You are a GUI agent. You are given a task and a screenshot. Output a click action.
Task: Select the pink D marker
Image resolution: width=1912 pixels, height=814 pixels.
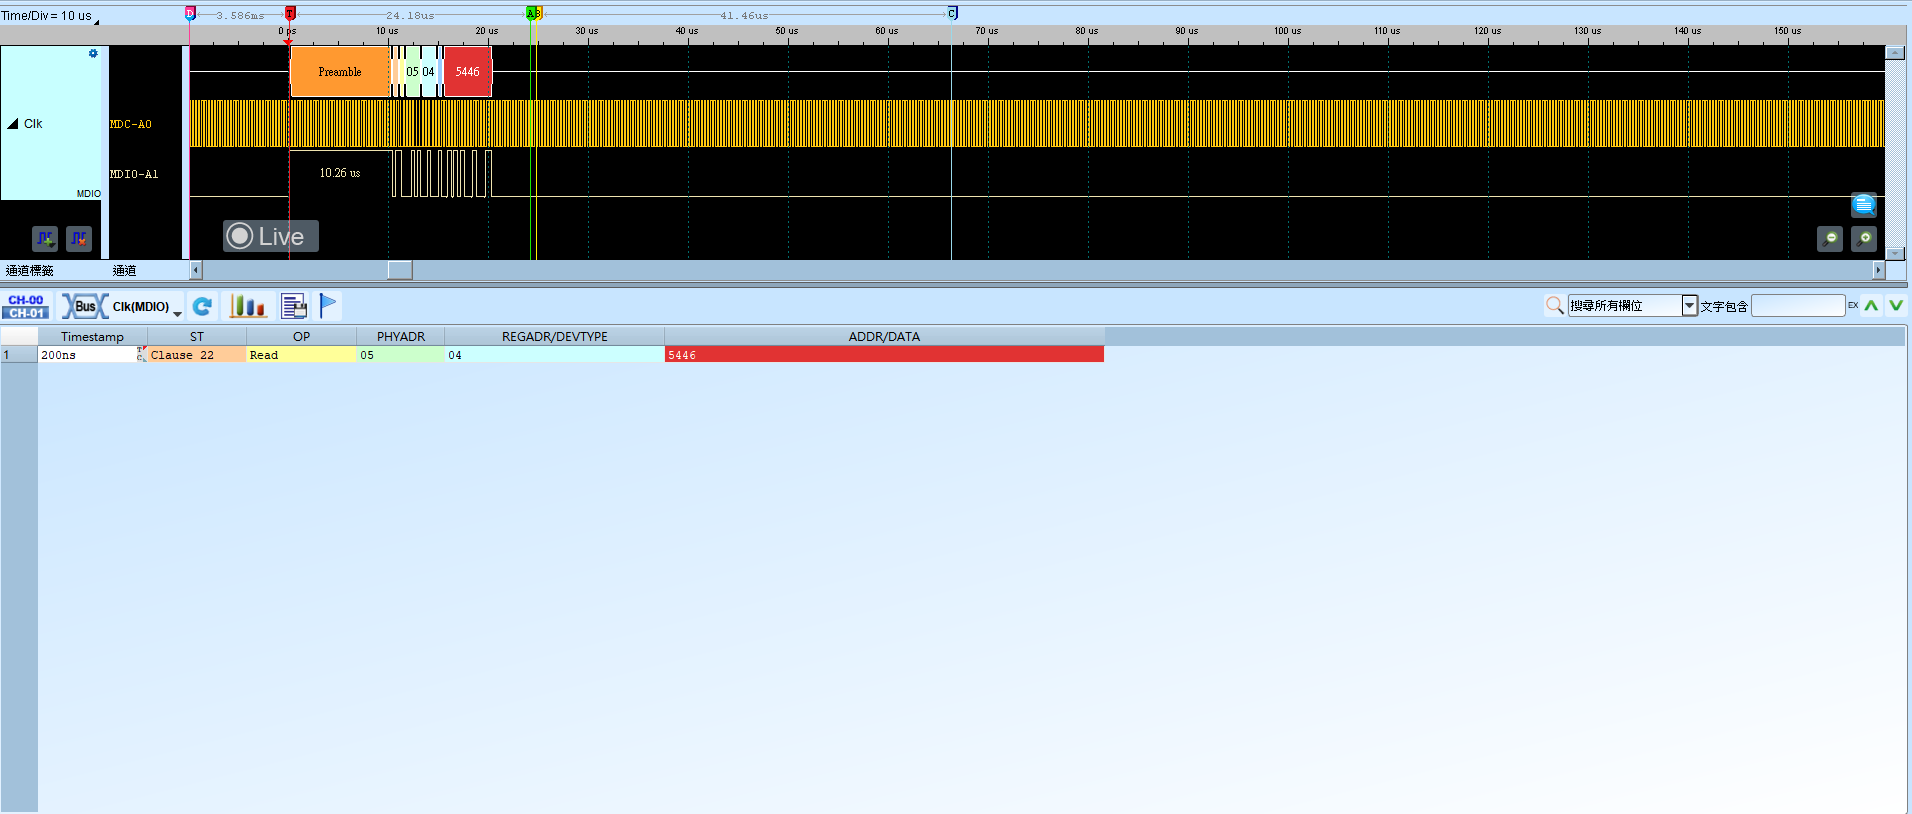(190, 13)
